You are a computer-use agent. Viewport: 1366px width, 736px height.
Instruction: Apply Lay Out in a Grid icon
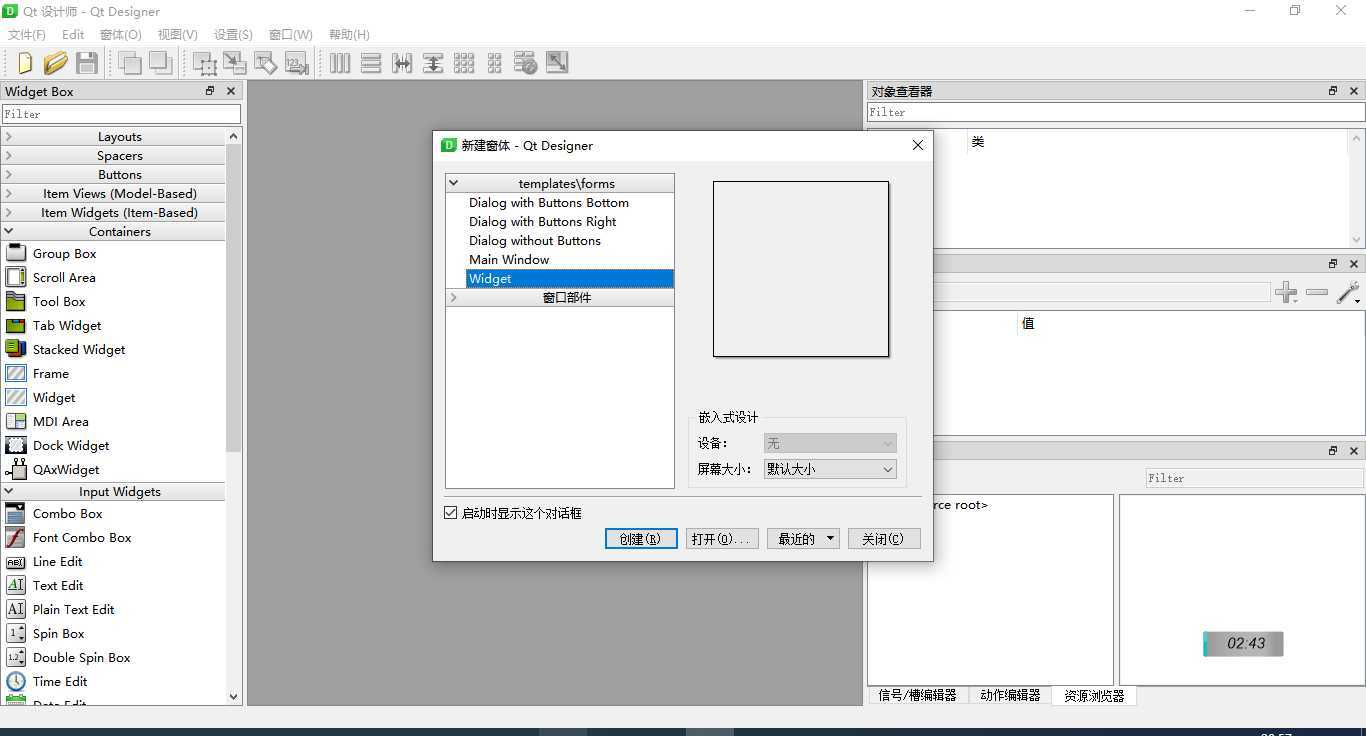pos(464,63)
